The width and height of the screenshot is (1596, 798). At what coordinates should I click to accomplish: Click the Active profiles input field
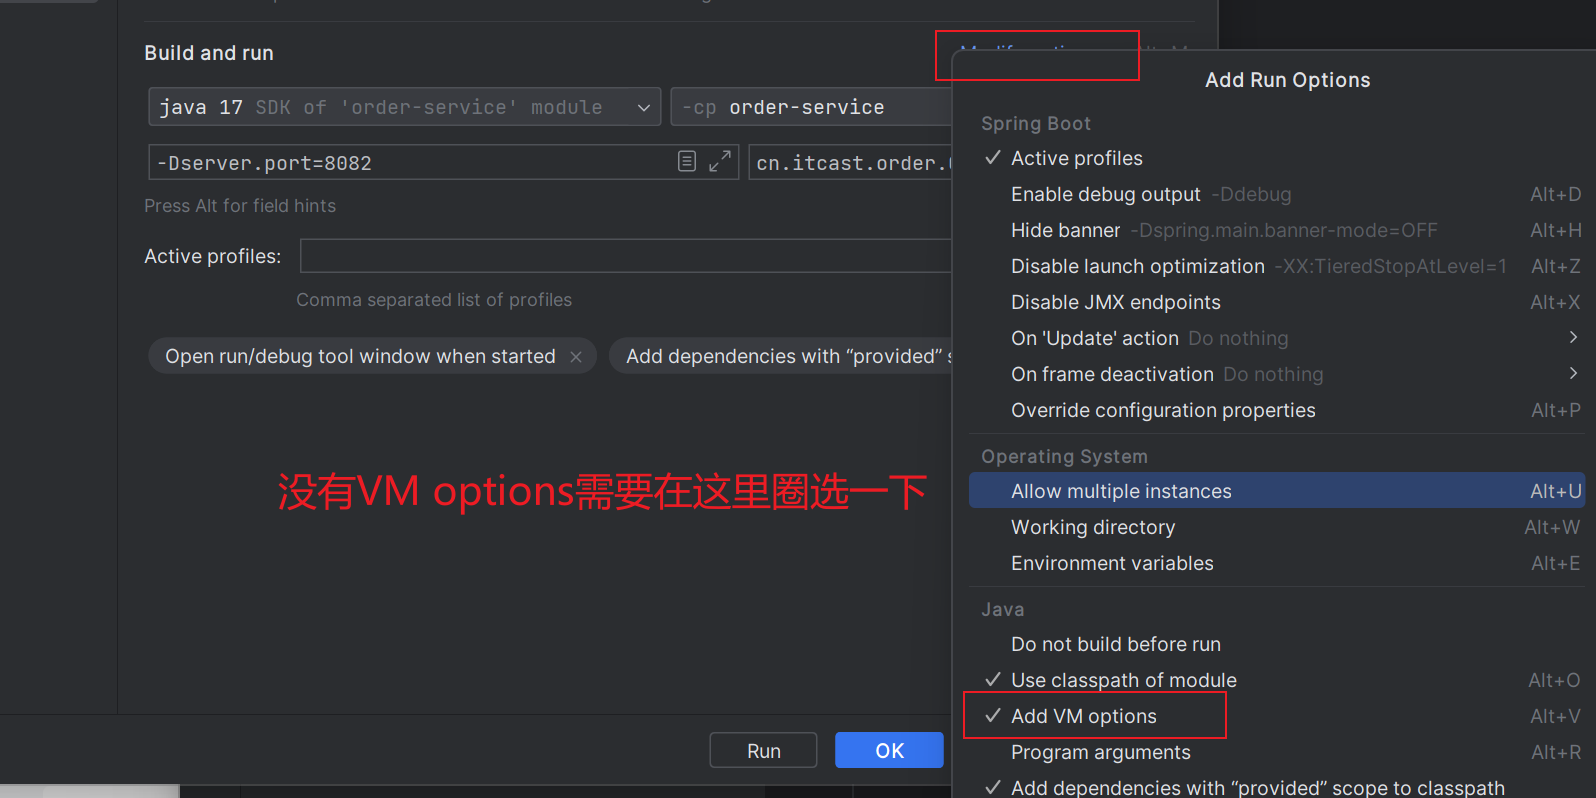click(626, 256)
